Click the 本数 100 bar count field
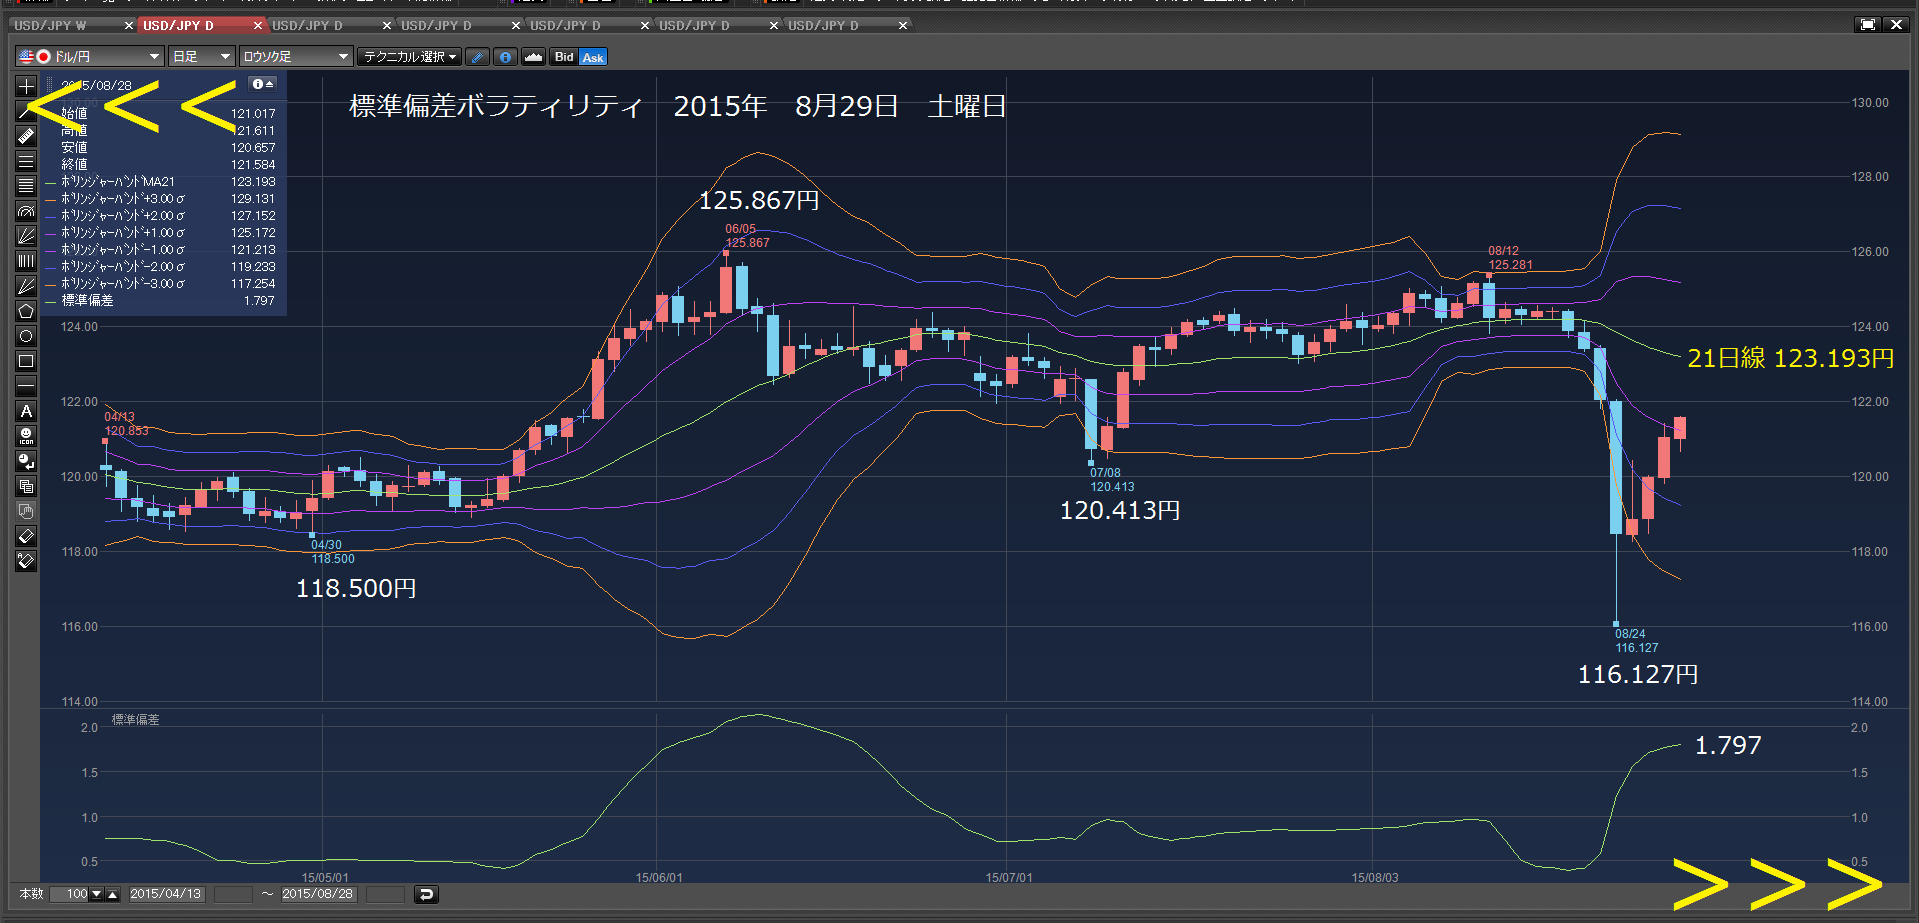The width and height of the screenshot is (1919, 923). tap(70, 894)
